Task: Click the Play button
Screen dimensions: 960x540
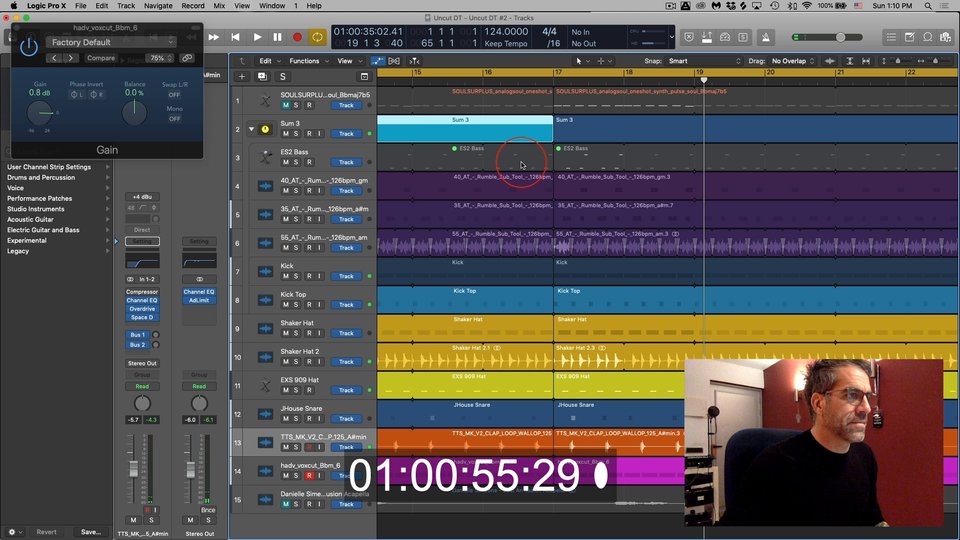Action: 257,37
